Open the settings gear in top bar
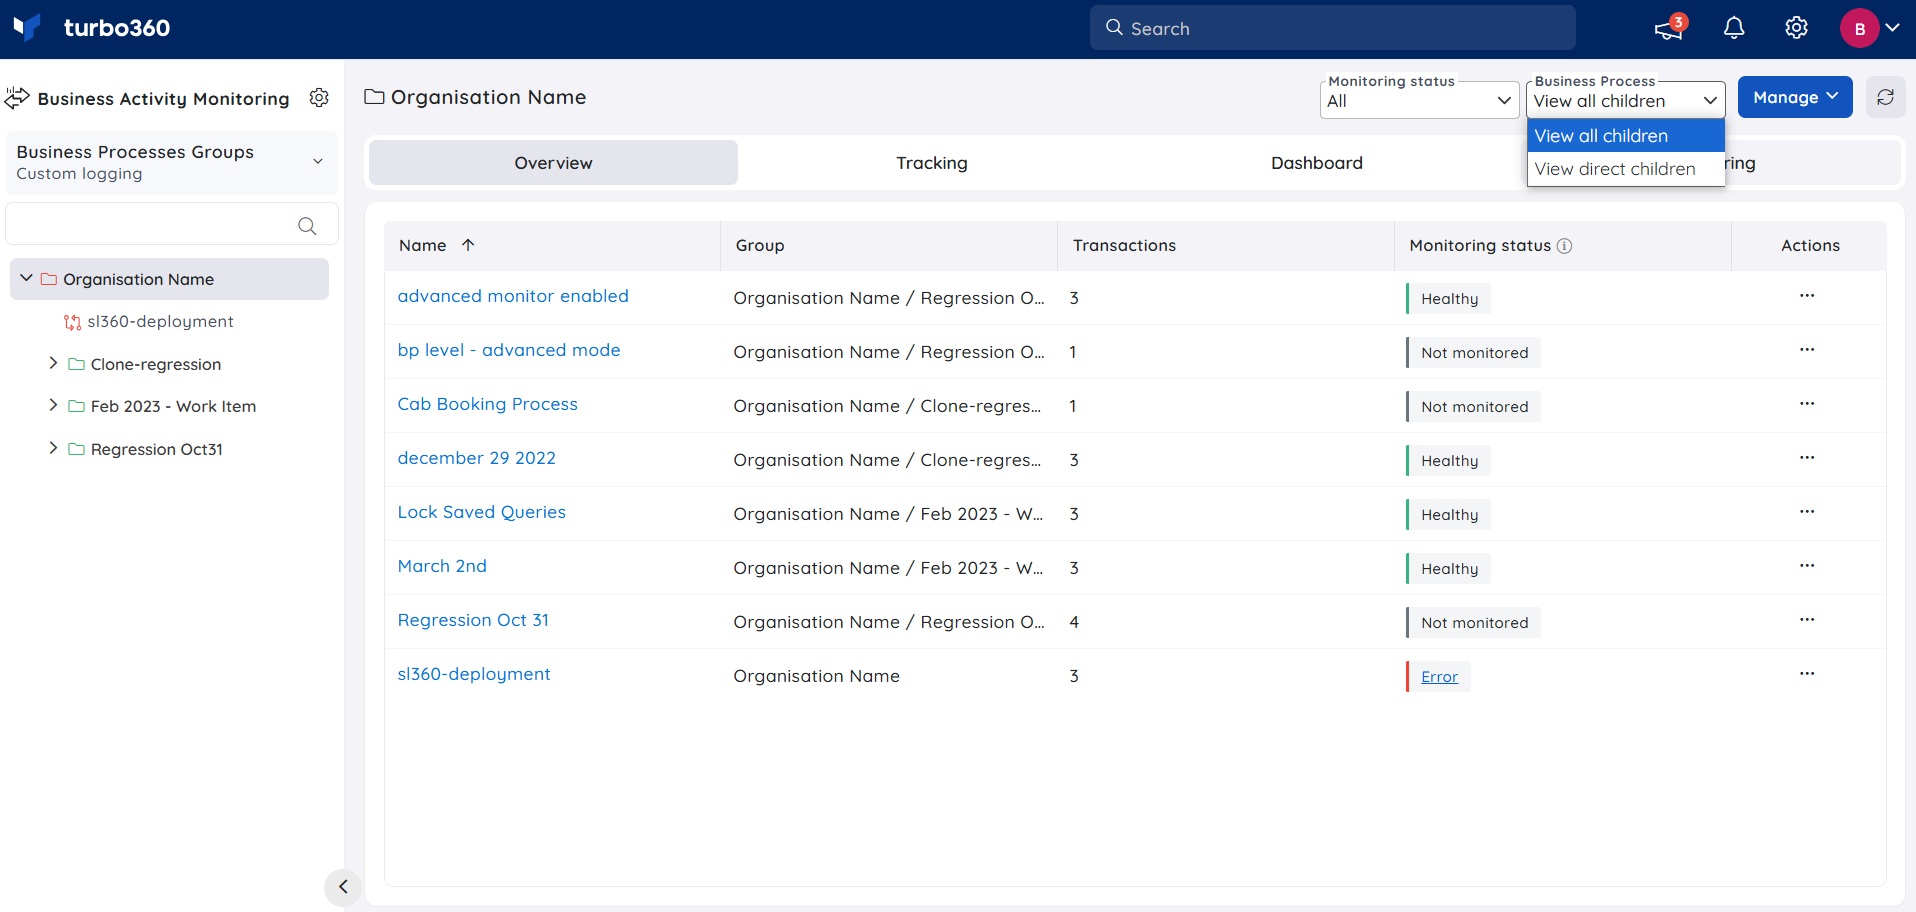 coord(1796,28)
